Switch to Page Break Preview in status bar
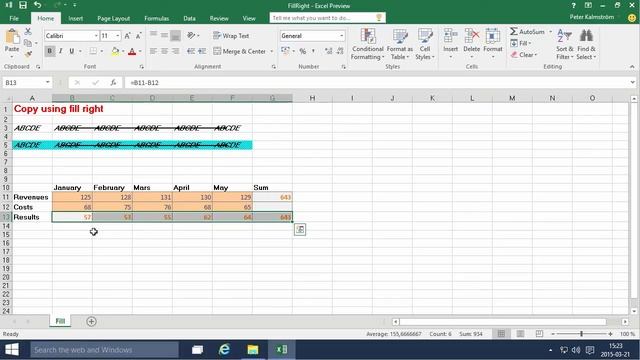 [x=539, y=334]
